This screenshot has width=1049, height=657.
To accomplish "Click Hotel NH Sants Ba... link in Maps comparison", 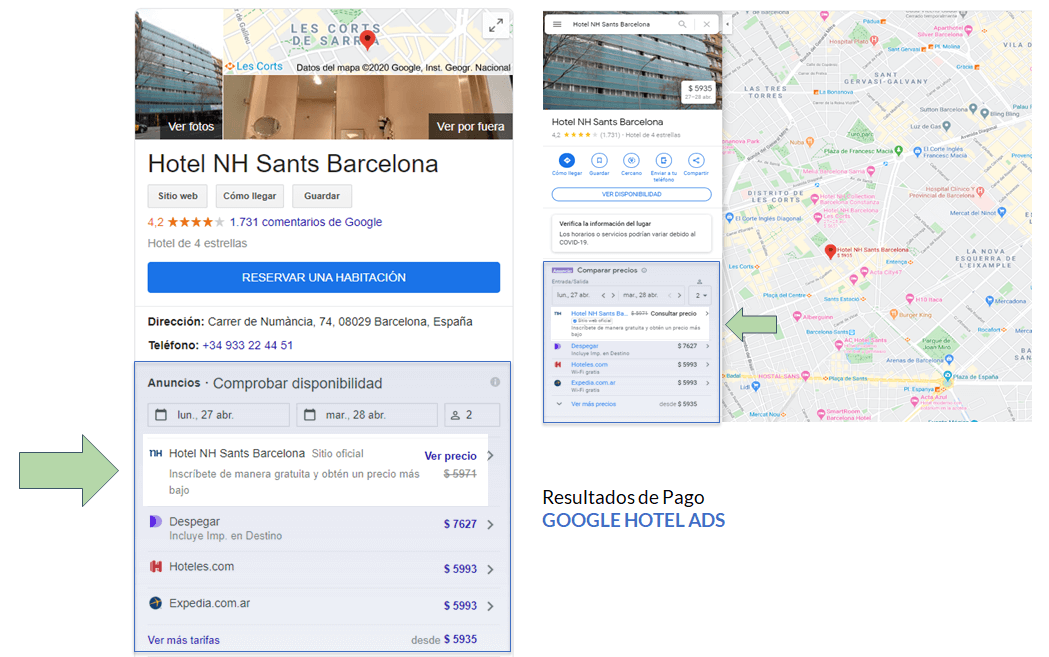I will click(599, 313).
